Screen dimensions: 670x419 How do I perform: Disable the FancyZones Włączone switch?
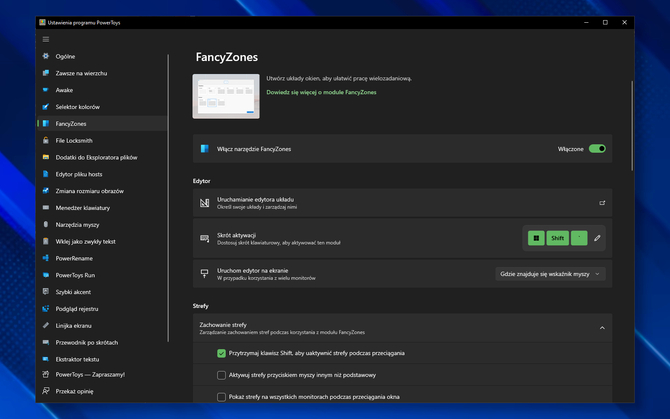597,149
